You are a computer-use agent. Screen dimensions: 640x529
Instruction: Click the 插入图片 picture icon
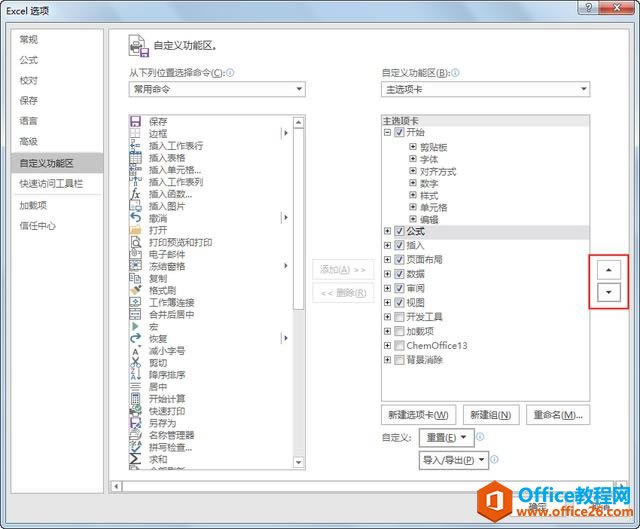135,206
